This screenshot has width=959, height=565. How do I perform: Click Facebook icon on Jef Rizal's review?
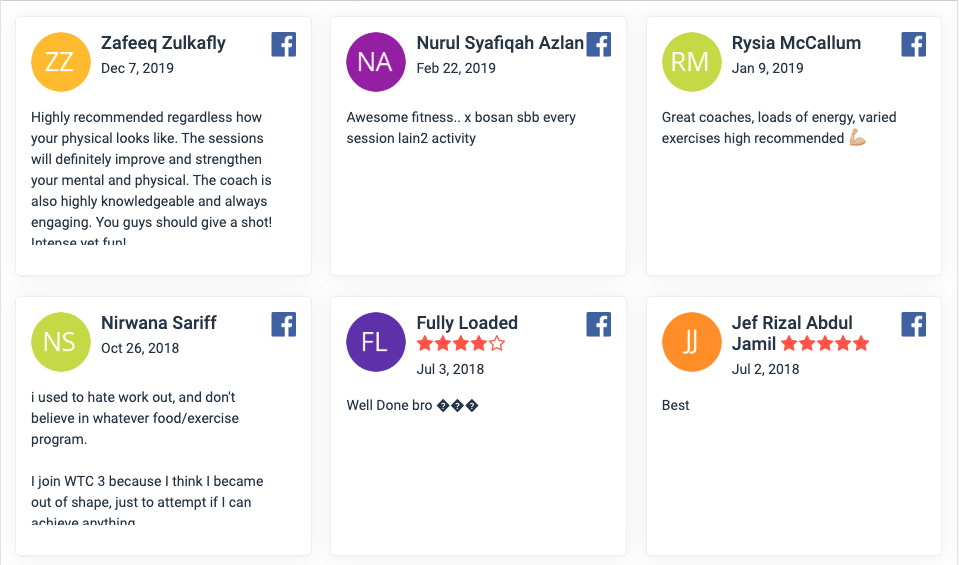point(913,324)
